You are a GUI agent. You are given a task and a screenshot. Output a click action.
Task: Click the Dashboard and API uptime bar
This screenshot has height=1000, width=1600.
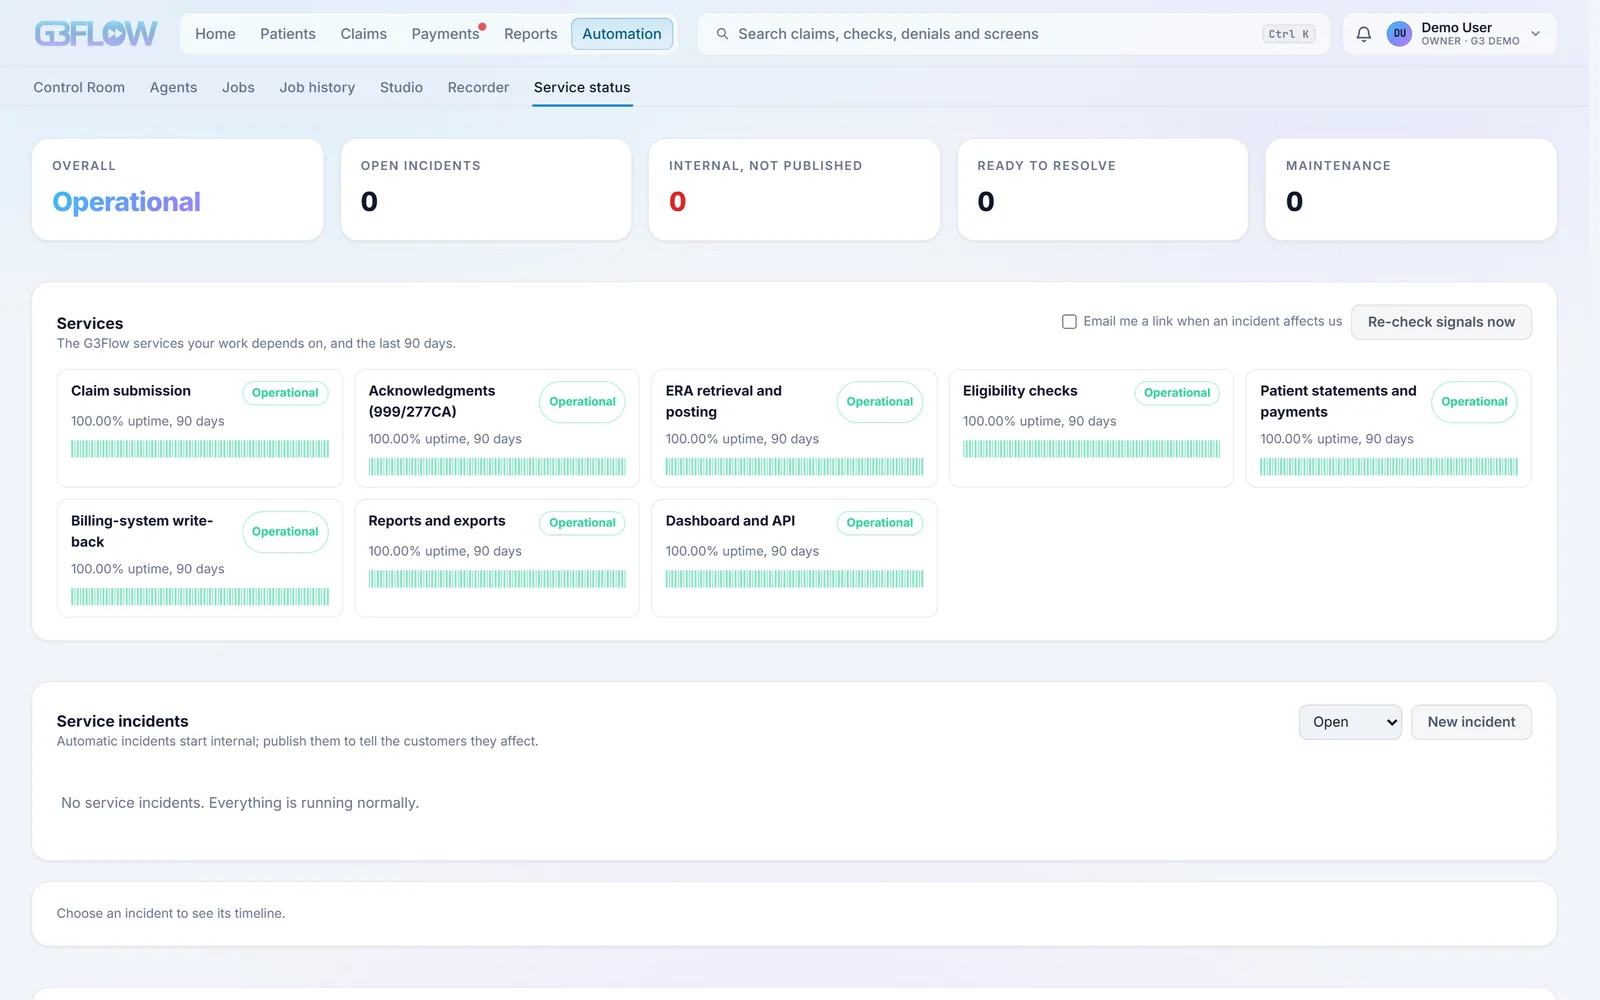794,579
